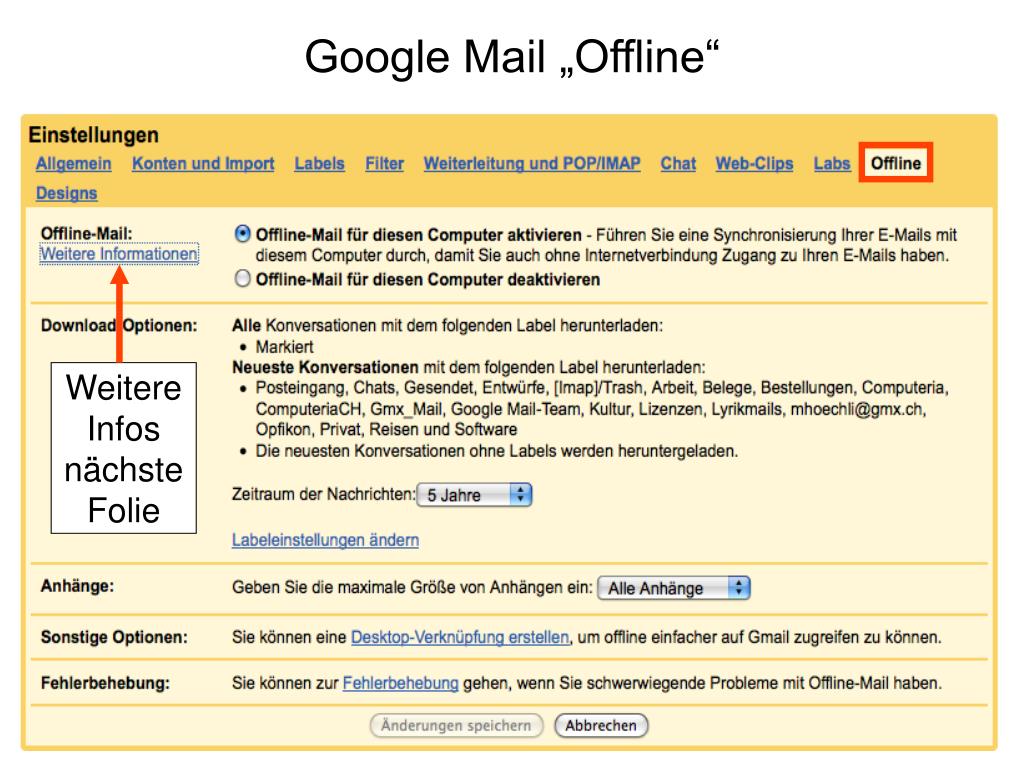The width and height of the screenshot is (1024, 768).
Task: Click the Einstellungen heading
Action: (93, 135)
